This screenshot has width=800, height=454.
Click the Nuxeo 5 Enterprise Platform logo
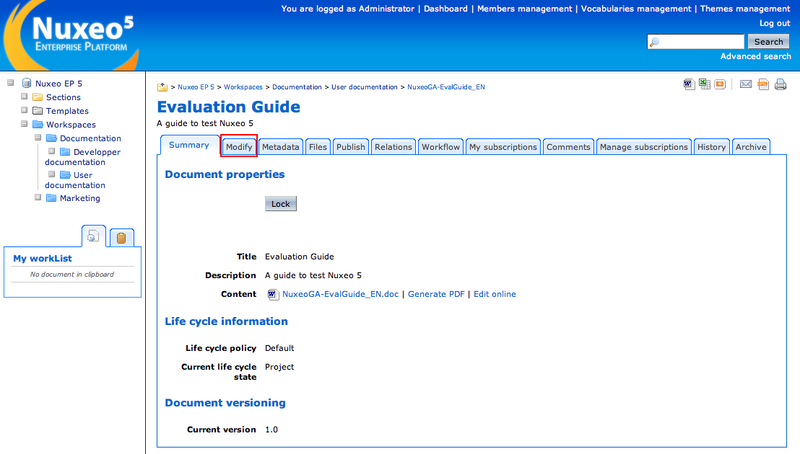point(71,35)
